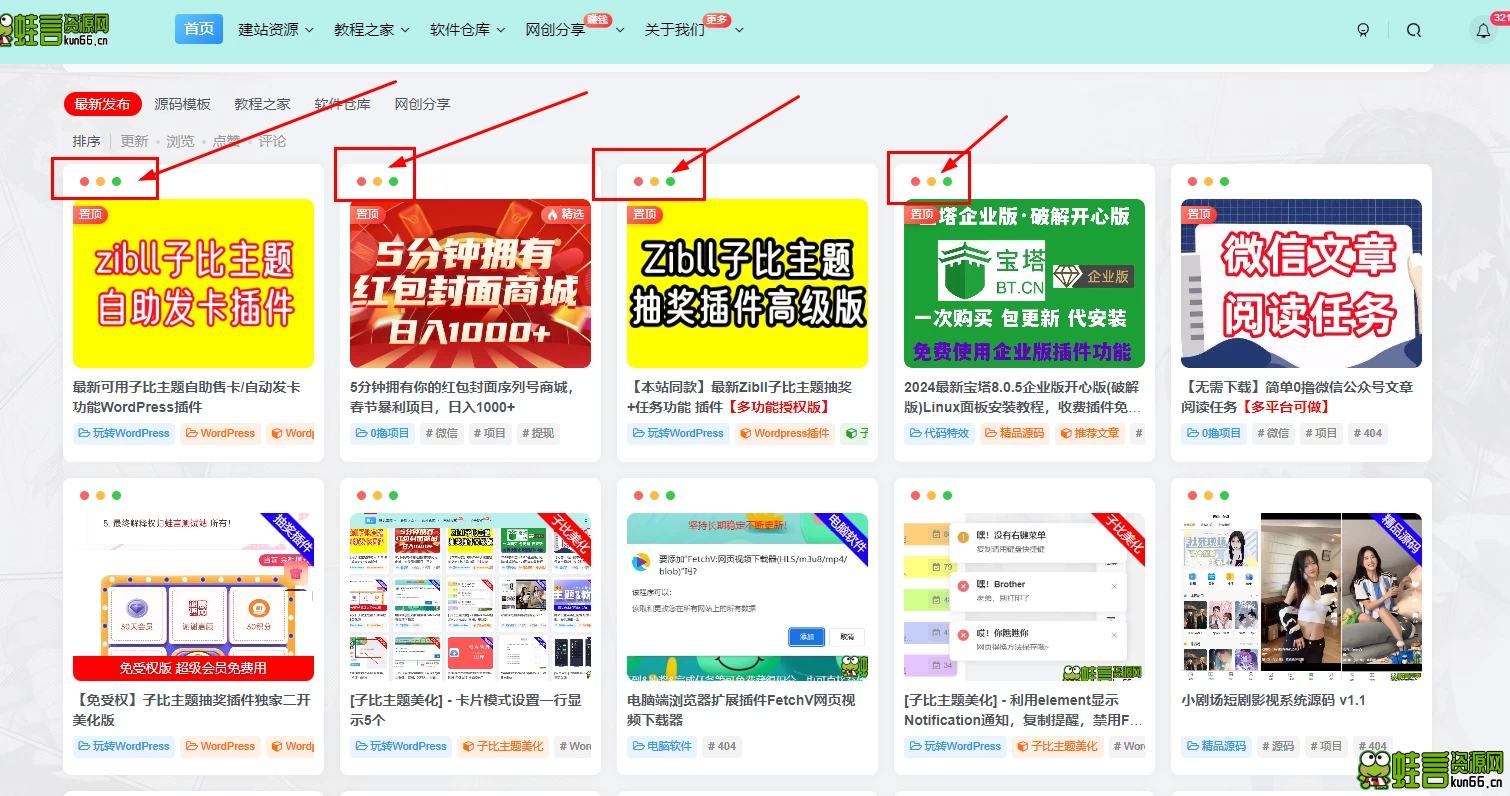Click the 电脑软件 tag under FetchV post
This screenshot has width=1510, height=796.
tap(662, 746)
